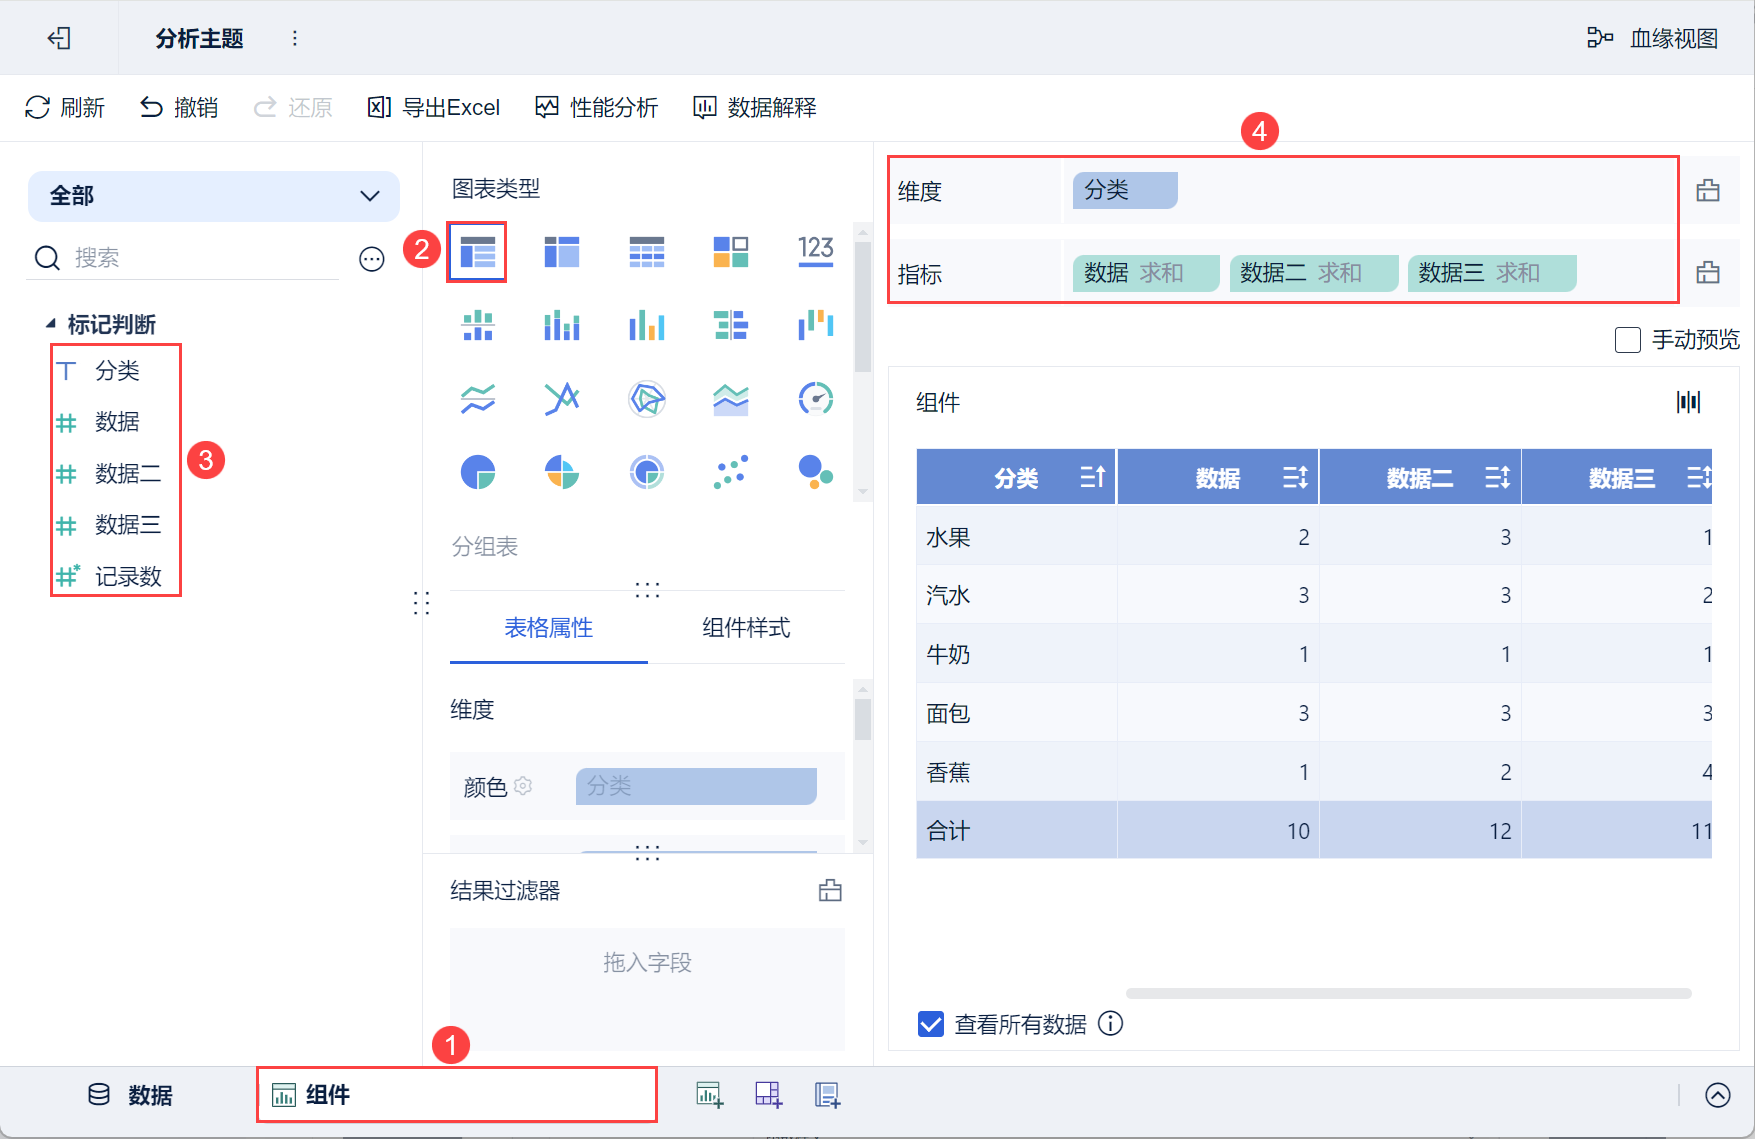Select the four-colored-blocks chart type icon

point(731,252)
